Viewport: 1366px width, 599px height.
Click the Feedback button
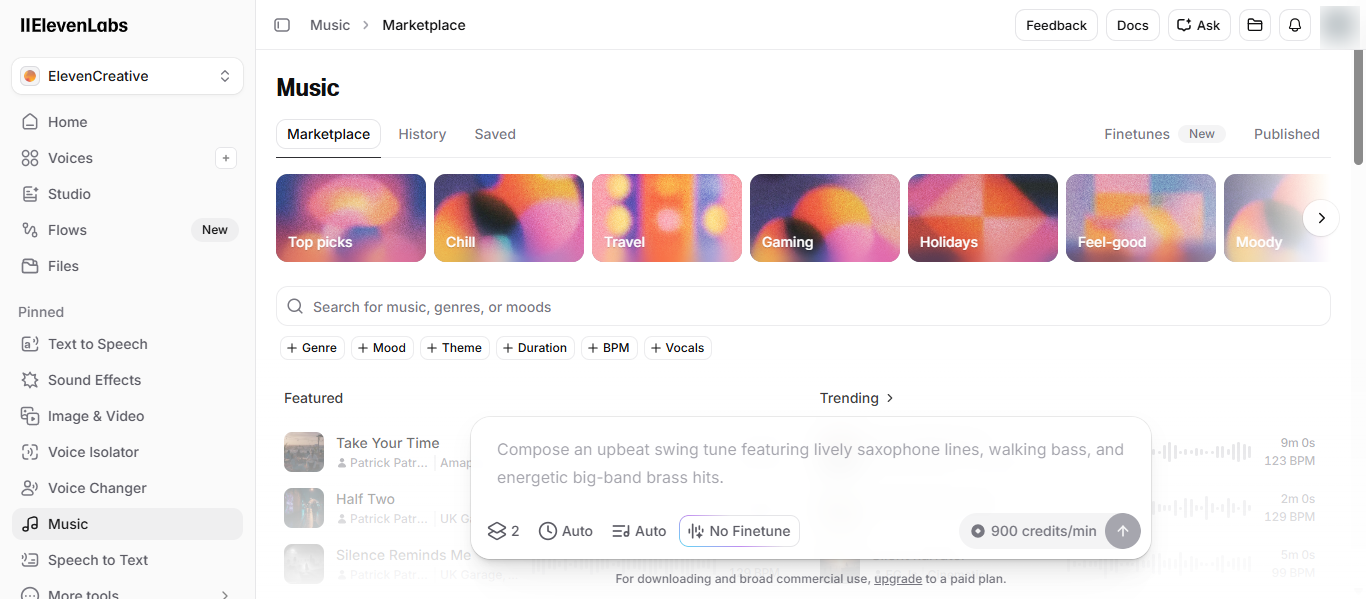(1056, 24)
